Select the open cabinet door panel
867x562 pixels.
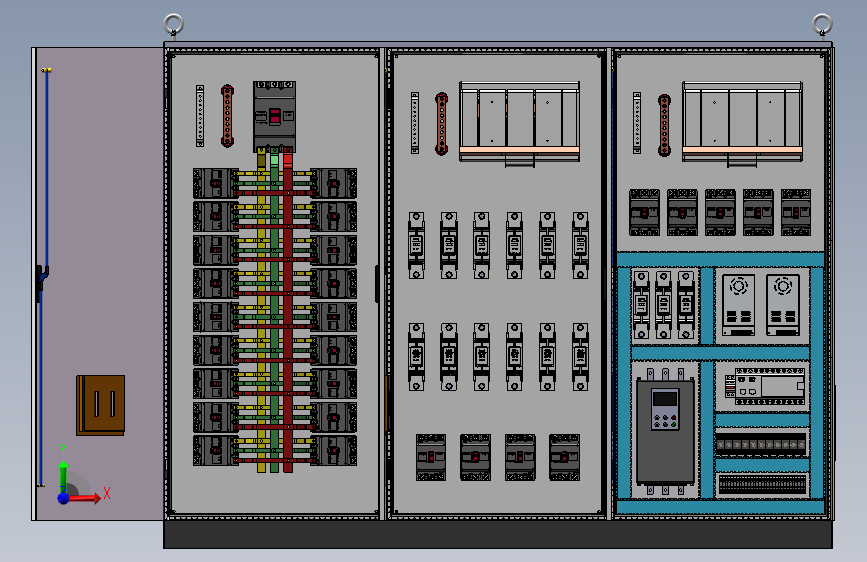(98, 284)
